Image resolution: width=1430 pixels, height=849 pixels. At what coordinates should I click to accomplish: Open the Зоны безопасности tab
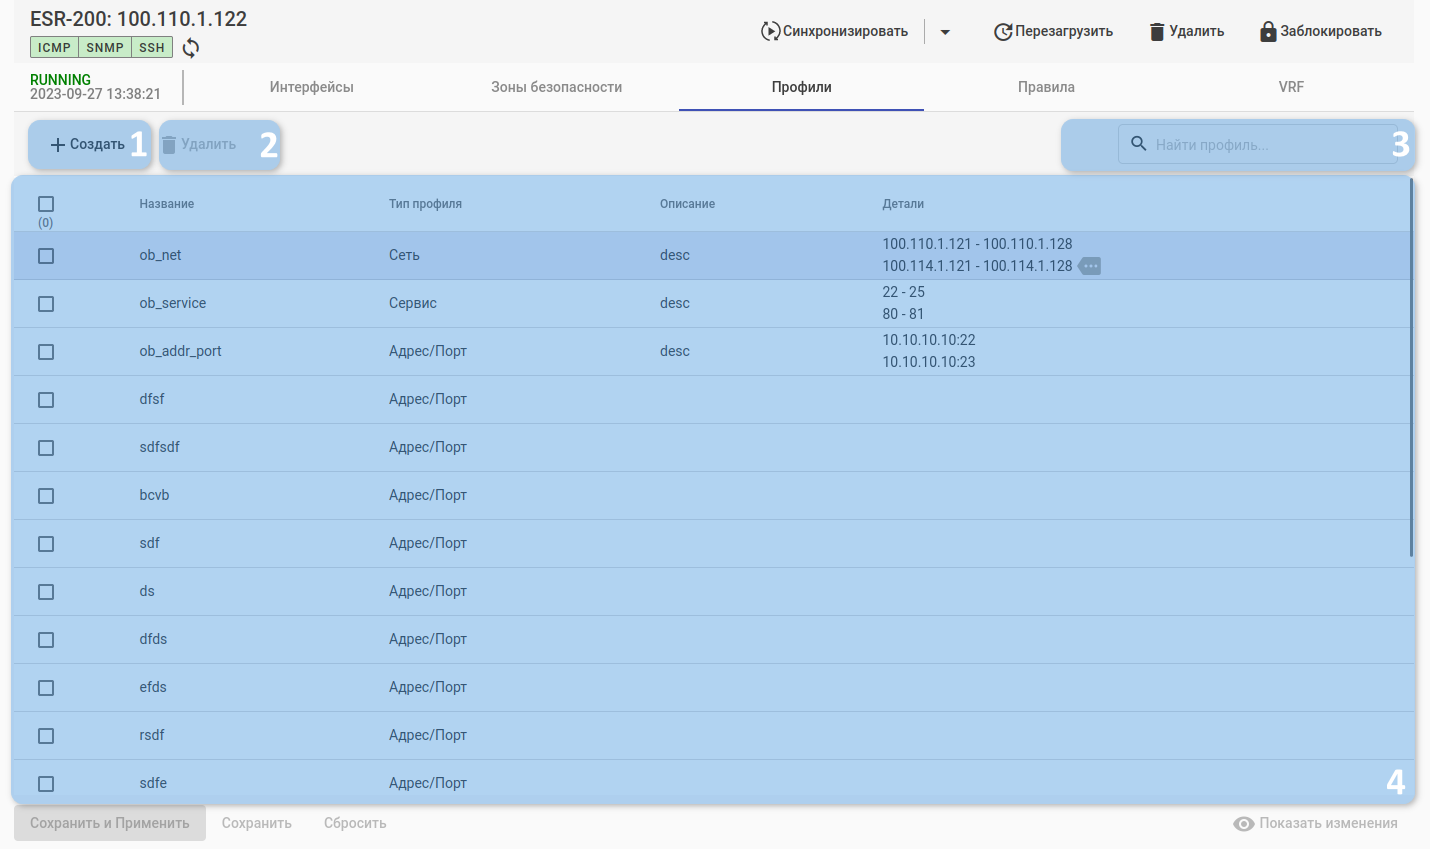556,87
